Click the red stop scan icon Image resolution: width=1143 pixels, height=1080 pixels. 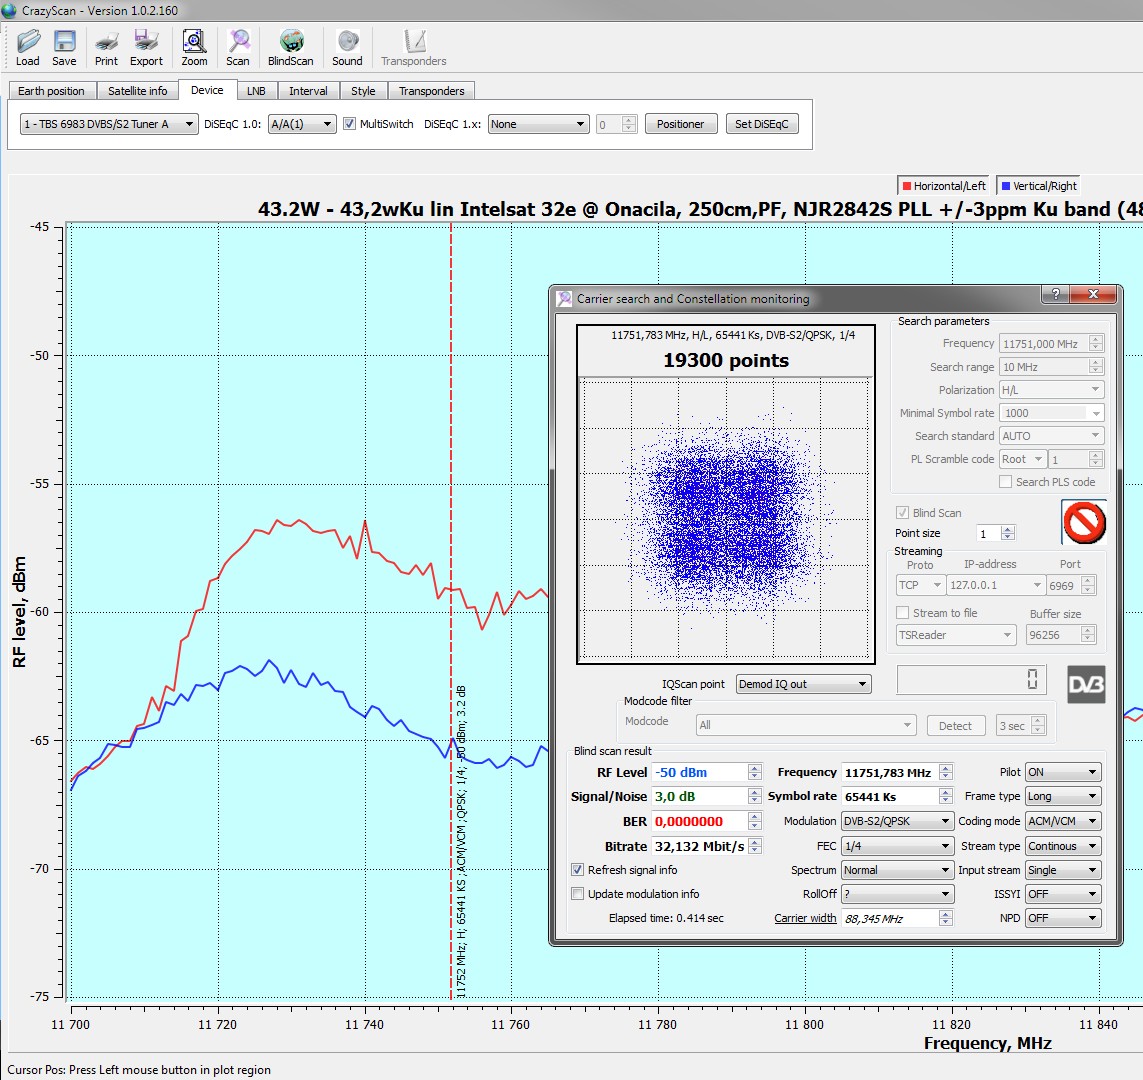tap(1084, 522)
